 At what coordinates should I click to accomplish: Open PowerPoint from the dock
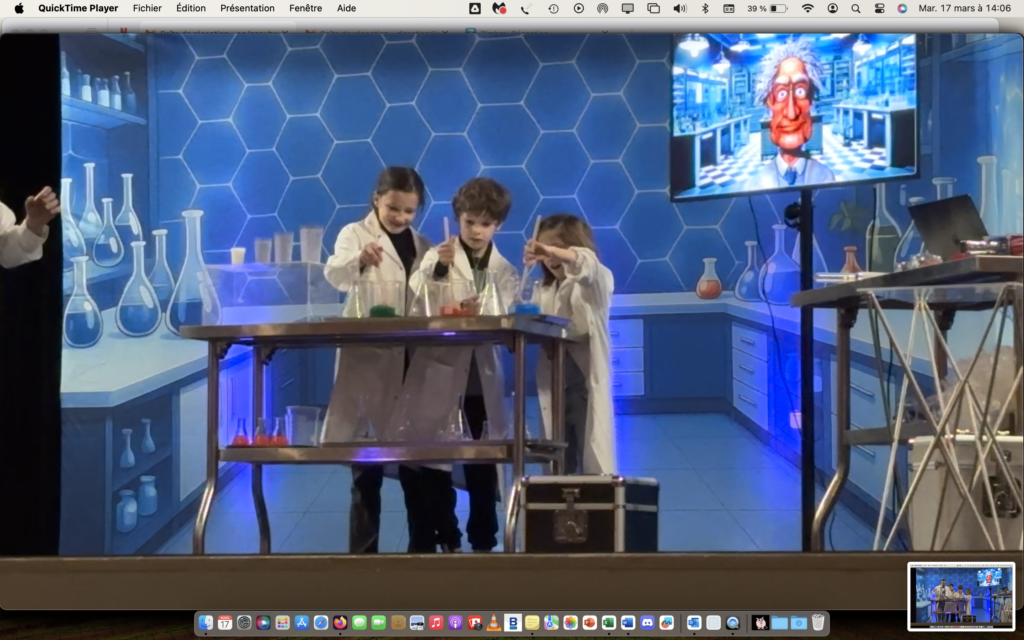(x=589, y=622)
